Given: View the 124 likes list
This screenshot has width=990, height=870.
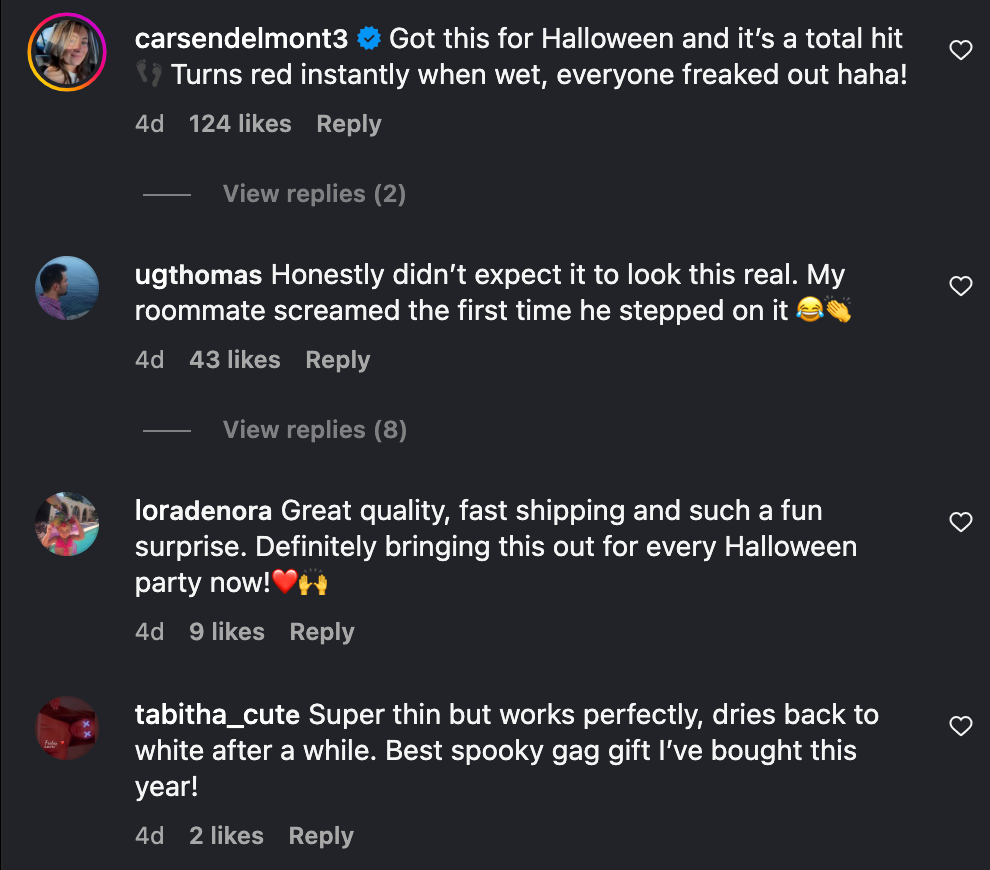Looking at the screenshot, I should pos(240,124).
